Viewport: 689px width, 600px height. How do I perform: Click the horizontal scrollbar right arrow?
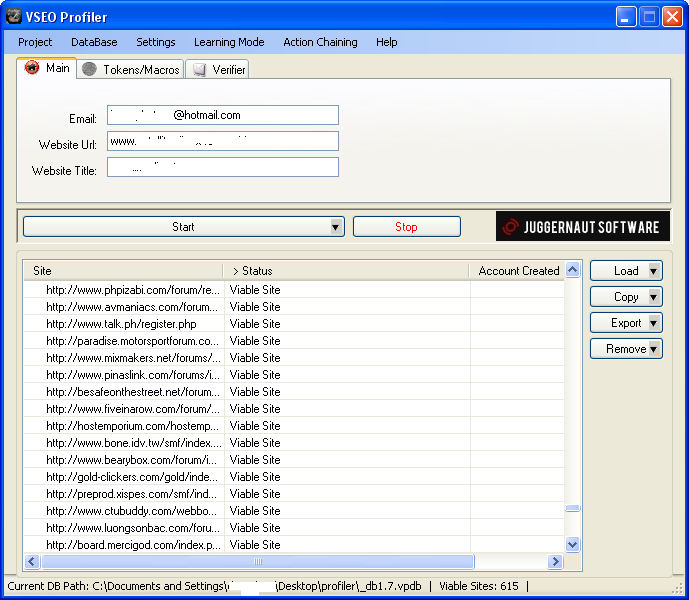point(555,561)
